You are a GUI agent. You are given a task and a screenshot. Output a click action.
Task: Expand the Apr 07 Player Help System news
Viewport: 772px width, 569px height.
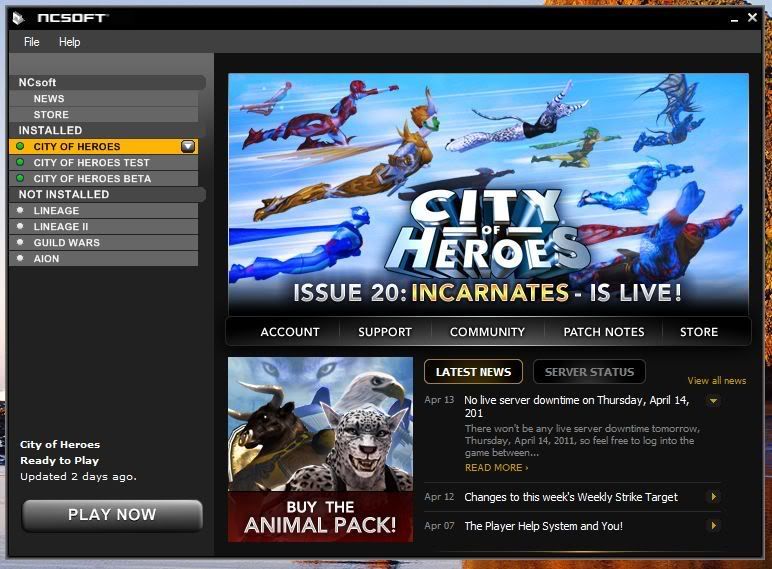tap(713, 526)
